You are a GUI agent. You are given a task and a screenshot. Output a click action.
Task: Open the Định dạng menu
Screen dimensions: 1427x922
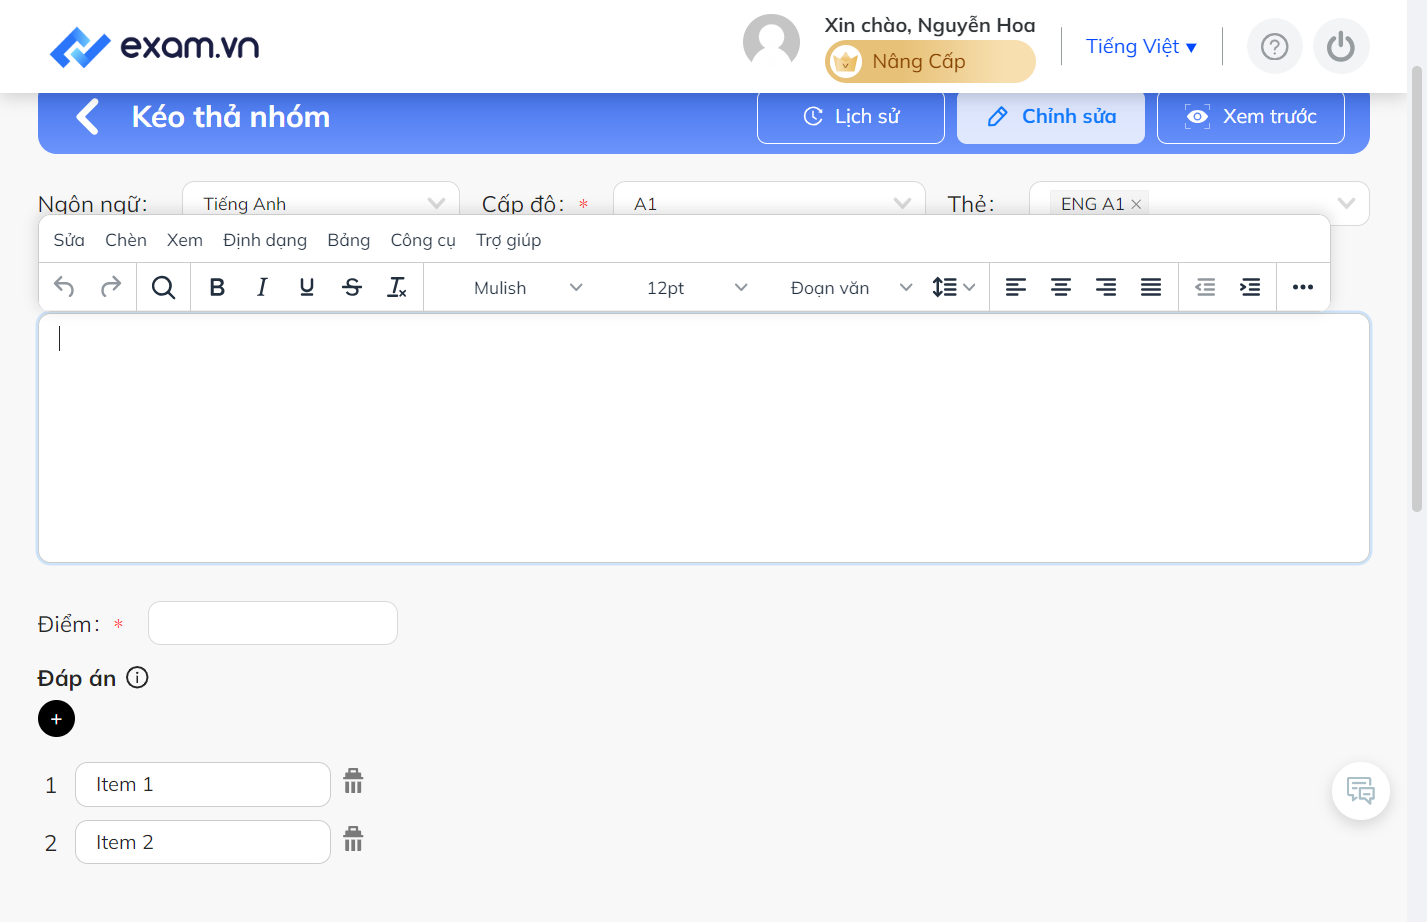(265, 240)
